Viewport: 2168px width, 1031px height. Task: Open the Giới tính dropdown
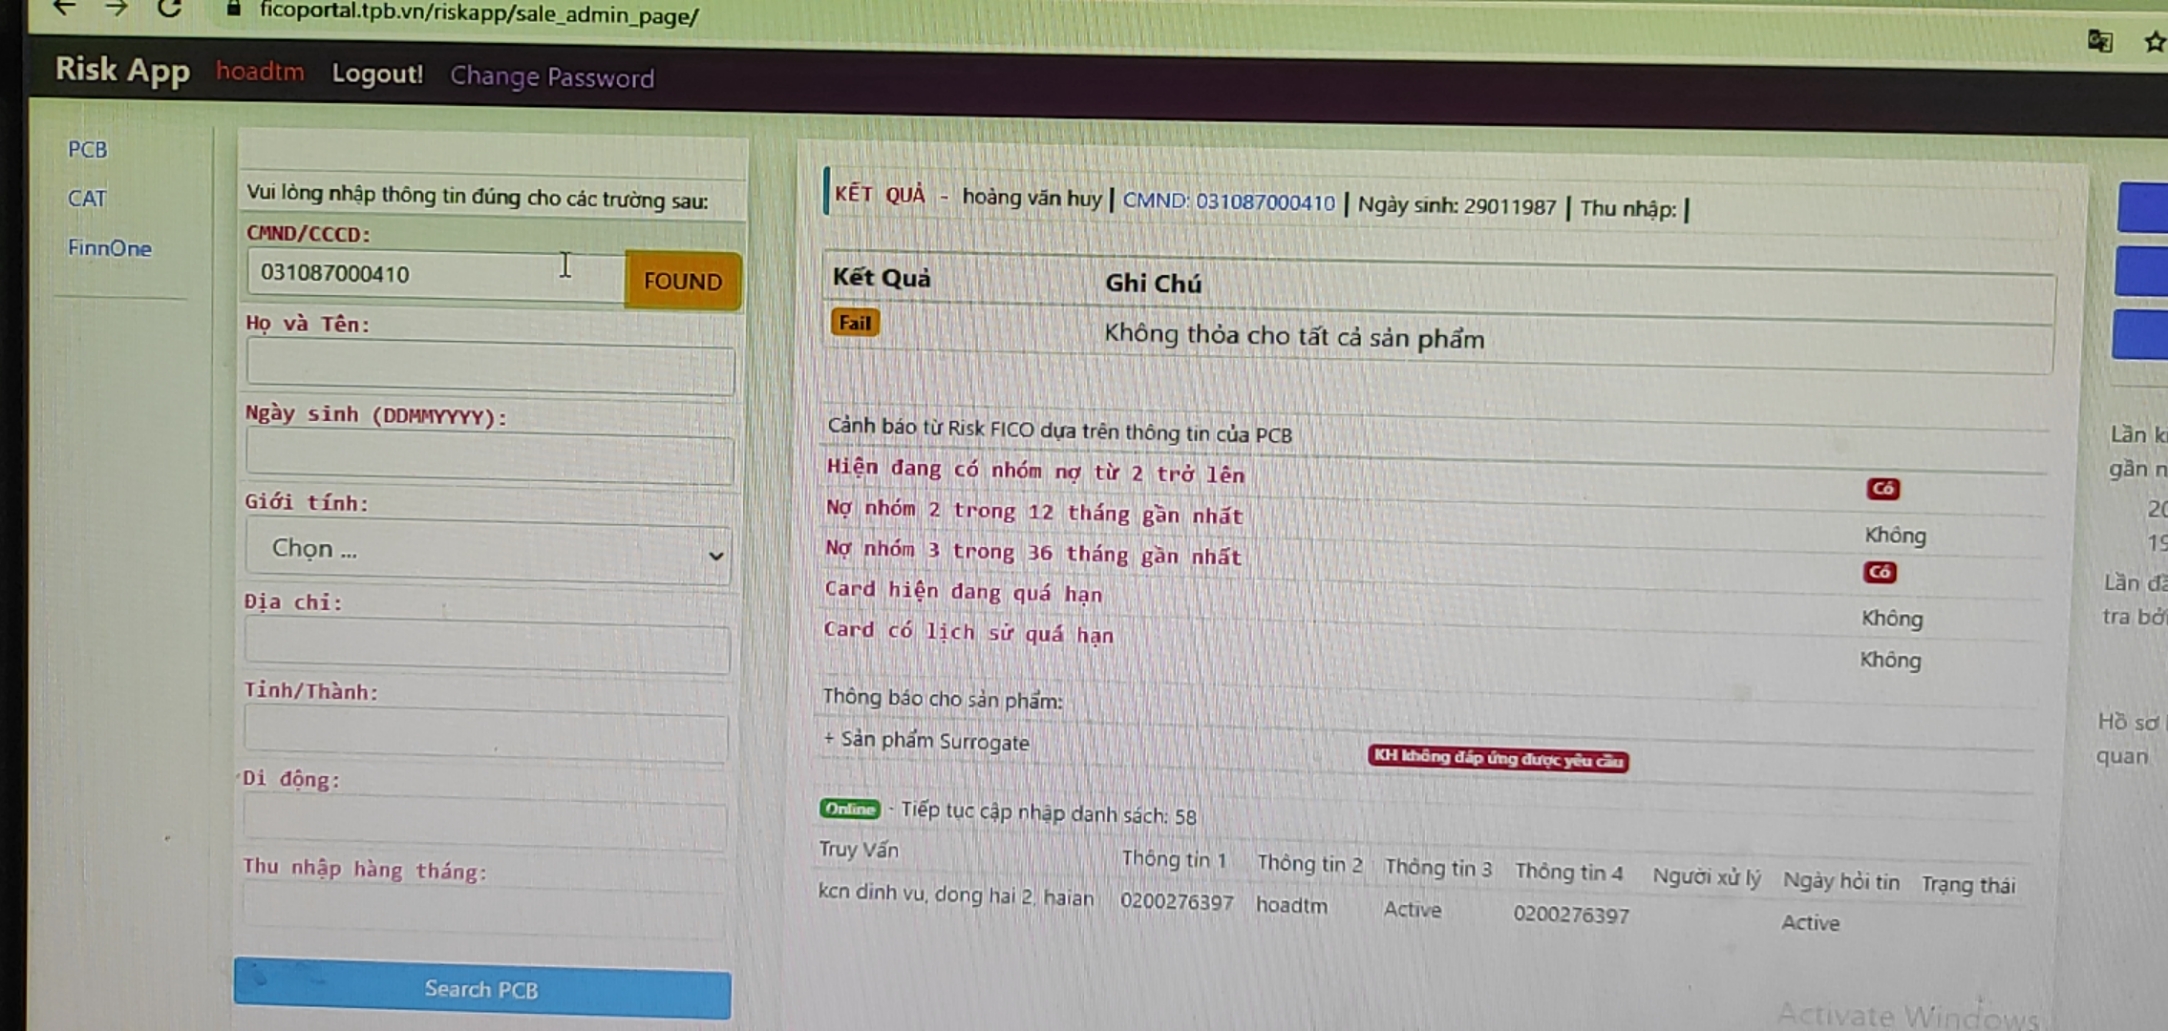(488, 551)
